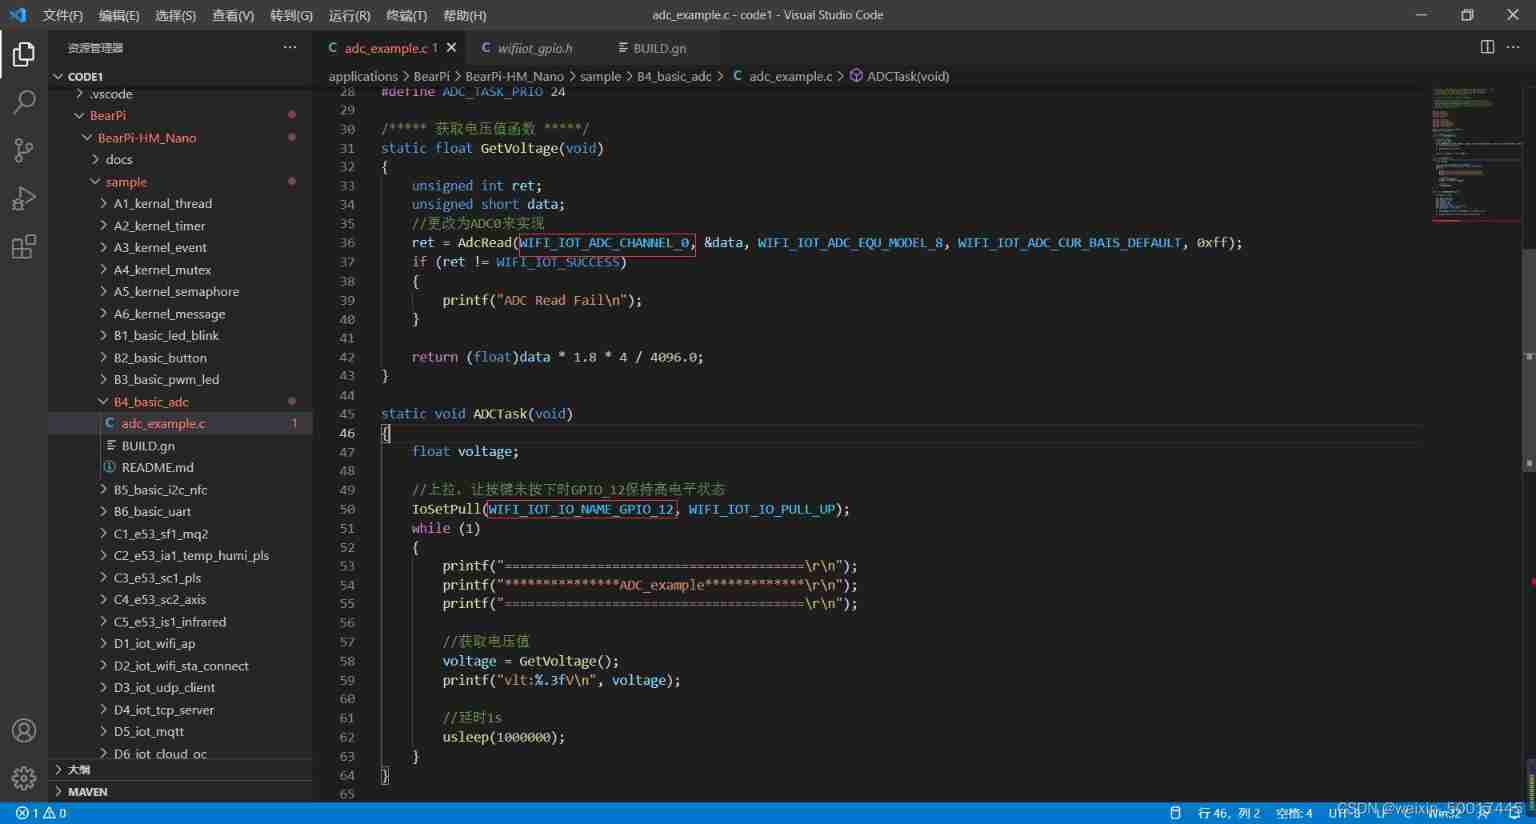Open the Edit menu (编辑)

(119, 15)
